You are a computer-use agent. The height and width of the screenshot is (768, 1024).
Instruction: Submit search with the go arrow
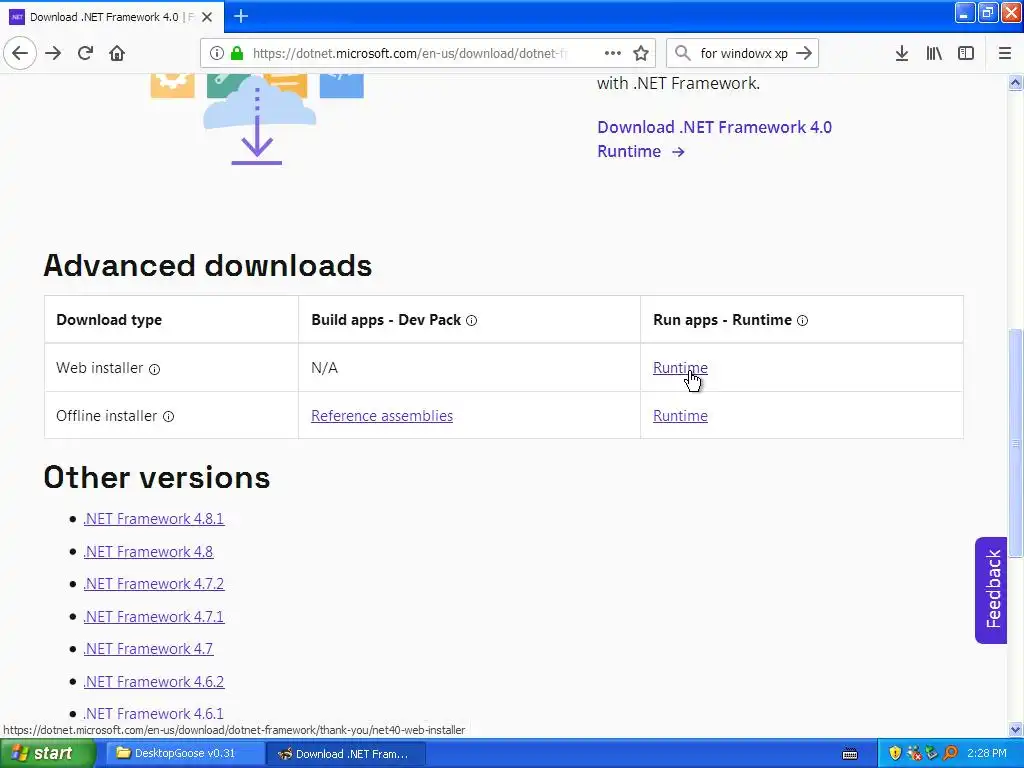pos(804,53)
